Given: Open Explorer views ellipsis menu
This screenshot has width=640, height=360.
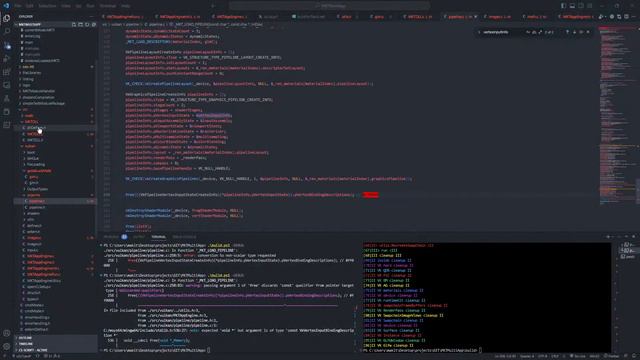Looking at the screenshot, I should [x=91, y=17].
